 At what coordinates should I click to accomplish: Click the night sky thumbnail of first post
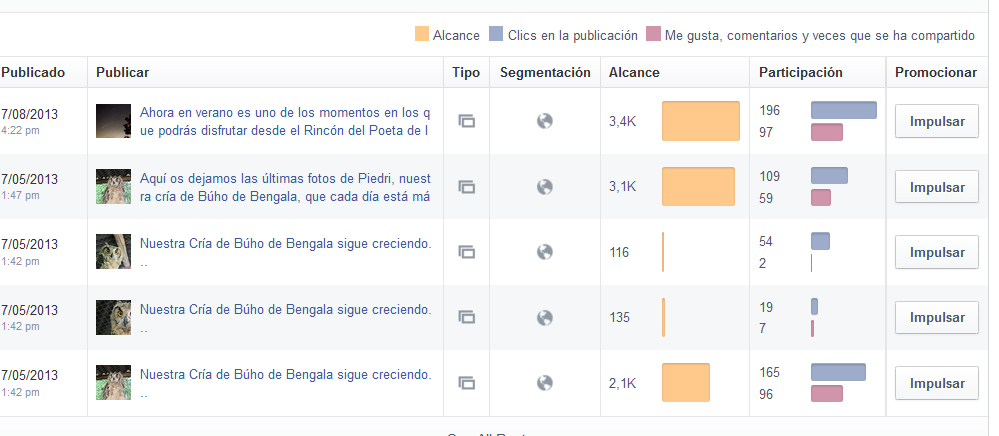point(113,121)
